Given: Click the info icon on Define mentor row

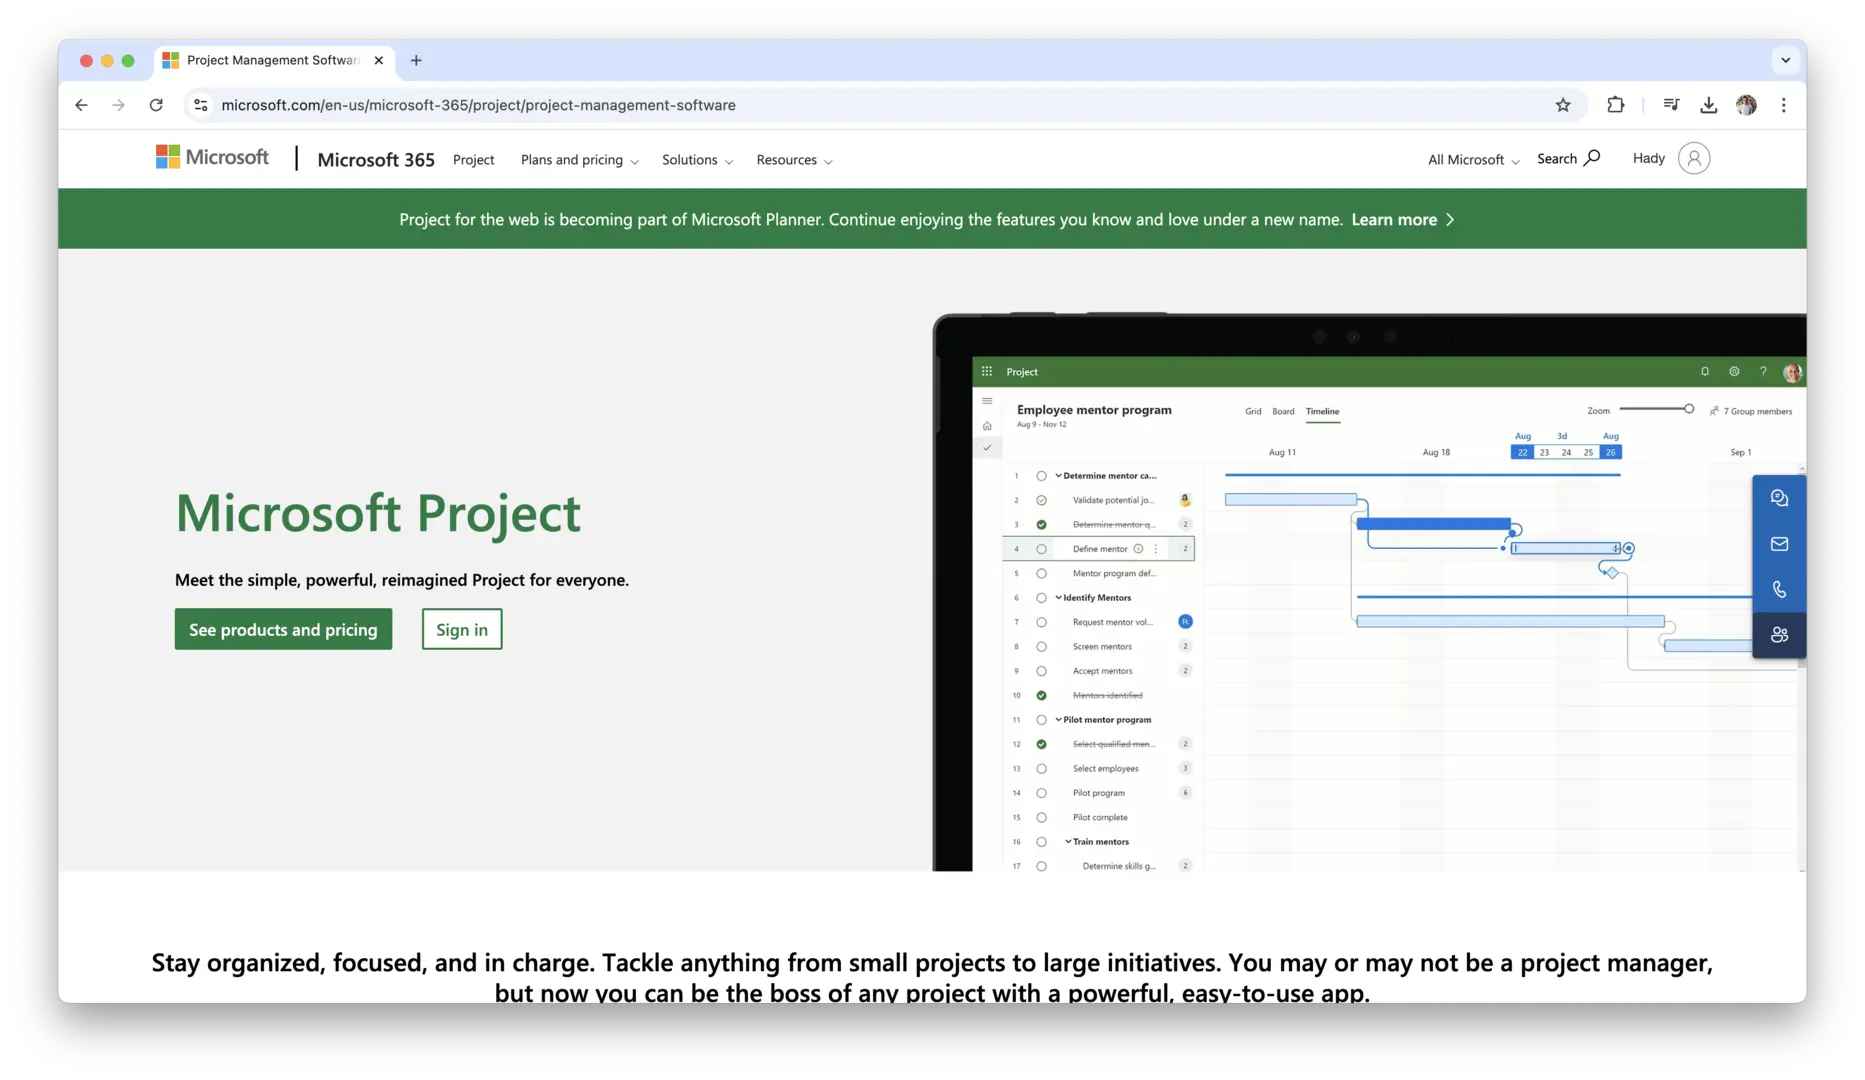Looking at the screenshot, I should [1138, 549].
